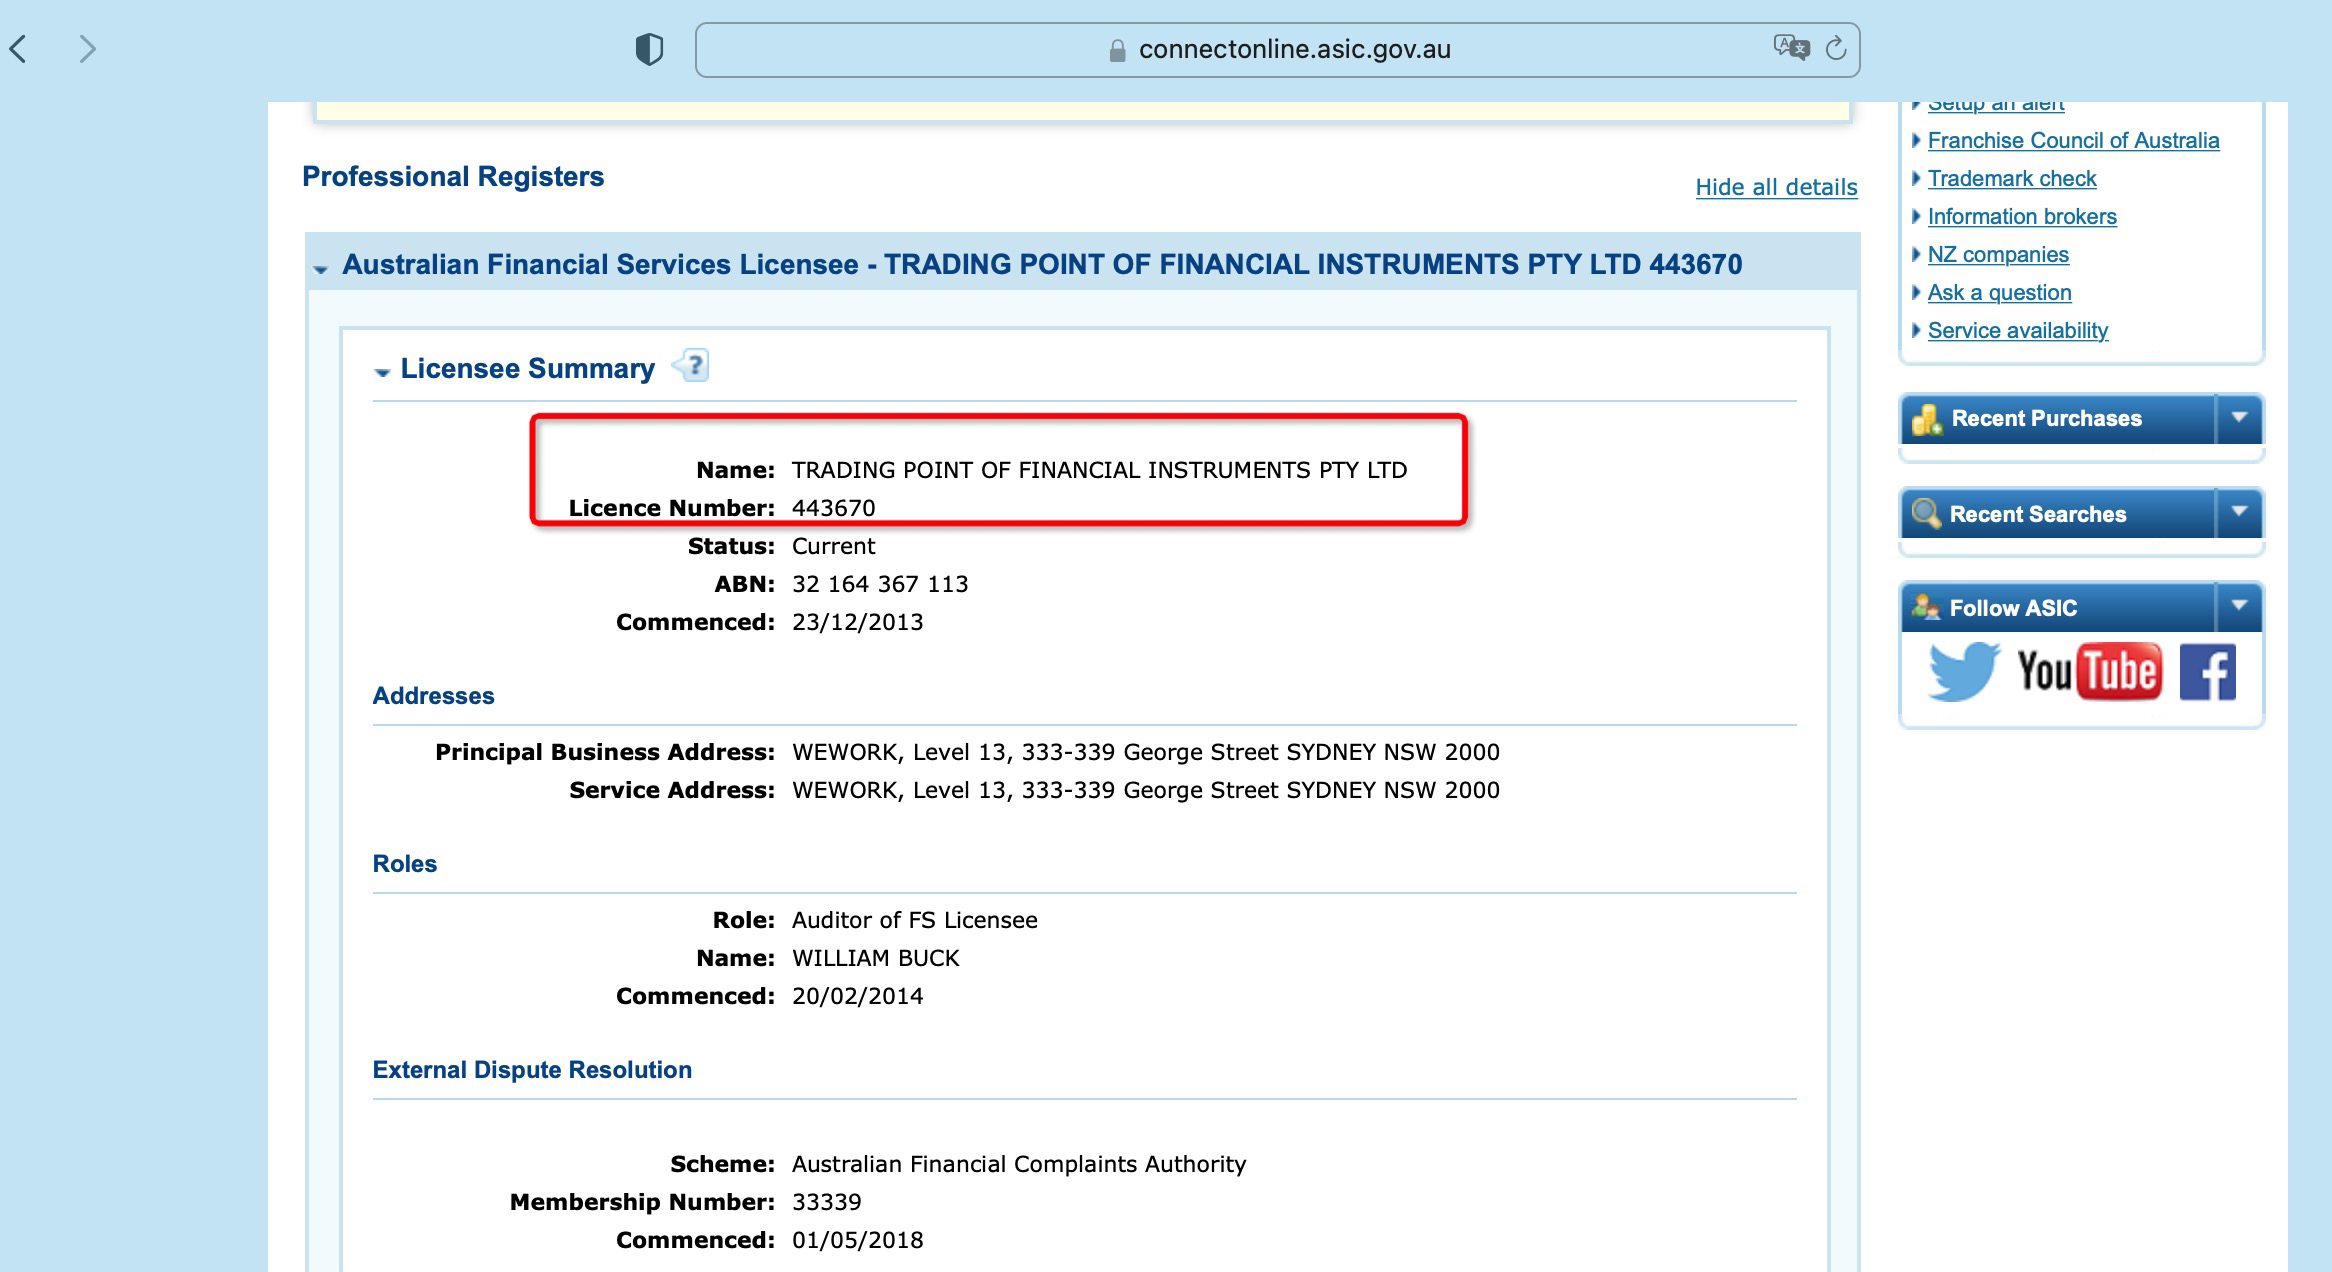The height and width of the screenshot is (1272, 2332).
Task: Open ASIC YouTube channel icon
Action: click(x=2088, y=671)
